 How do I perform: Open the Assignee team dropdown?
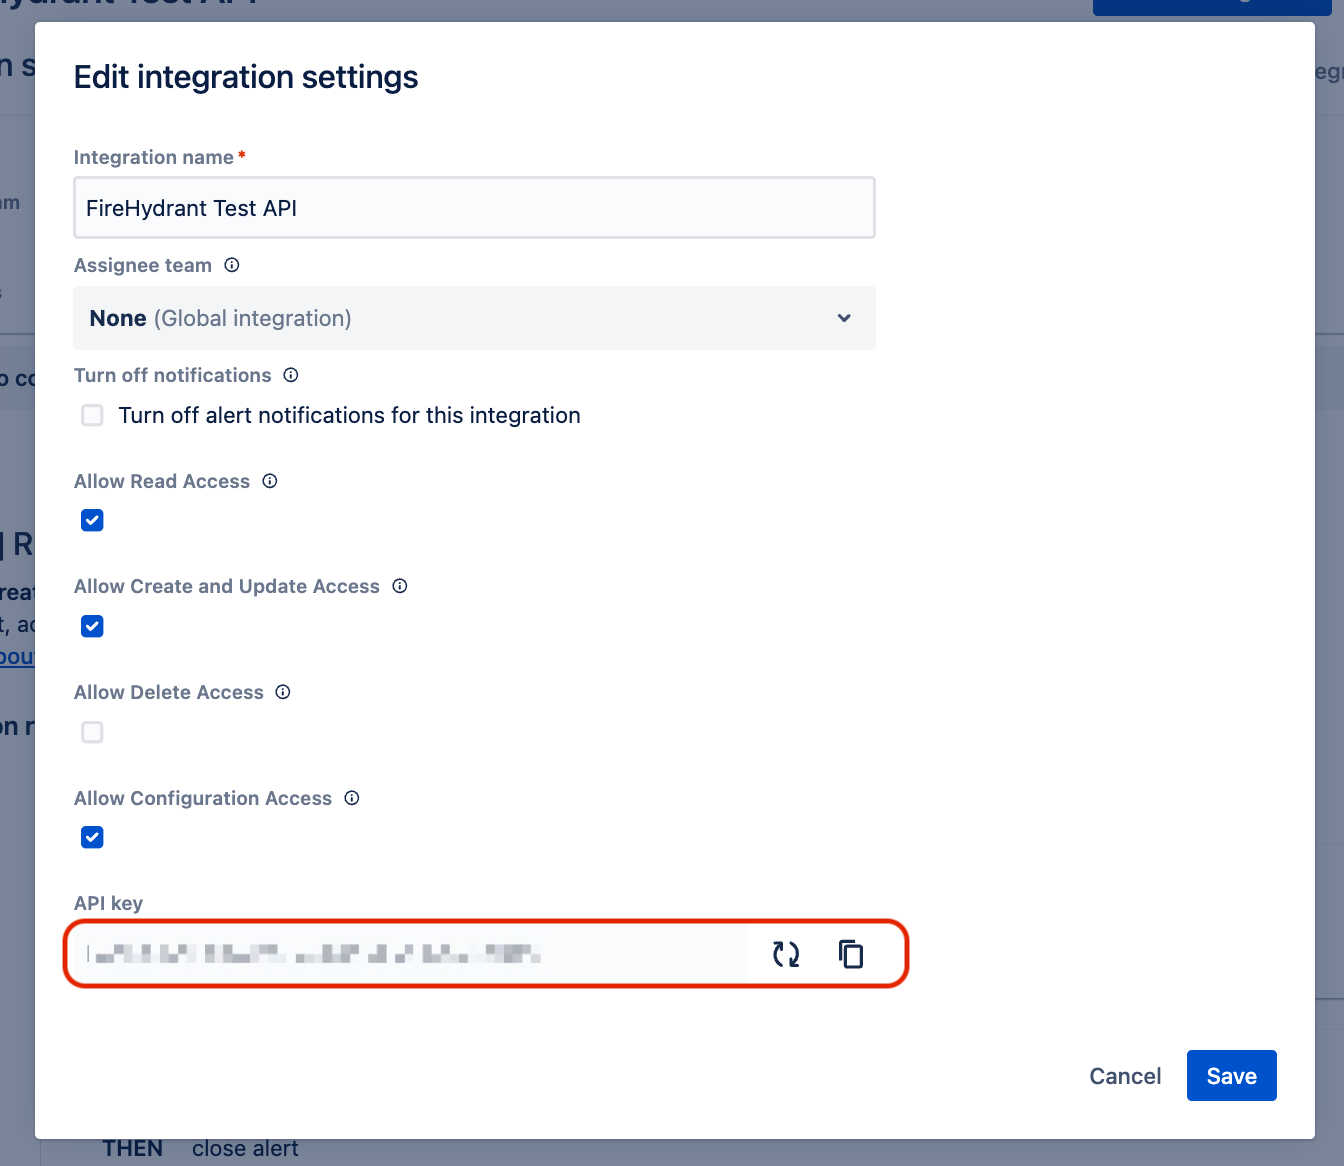[x=475, y=318]
